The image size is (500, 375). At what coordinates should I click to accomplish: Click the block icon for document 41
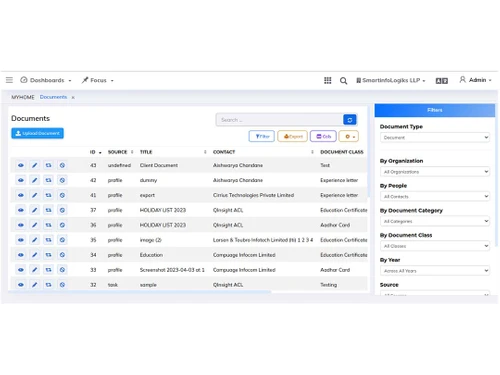[x=62, y=195]
